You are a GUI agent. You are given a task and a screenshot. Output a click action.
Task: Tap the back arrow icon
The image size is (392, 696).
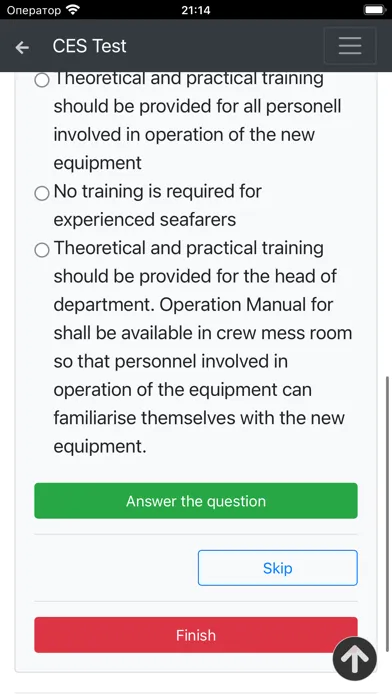22,47
